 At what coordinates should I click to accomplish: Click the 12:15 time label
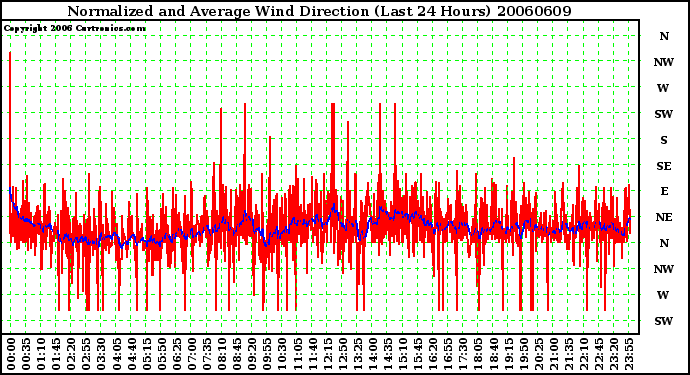point(327,354)
